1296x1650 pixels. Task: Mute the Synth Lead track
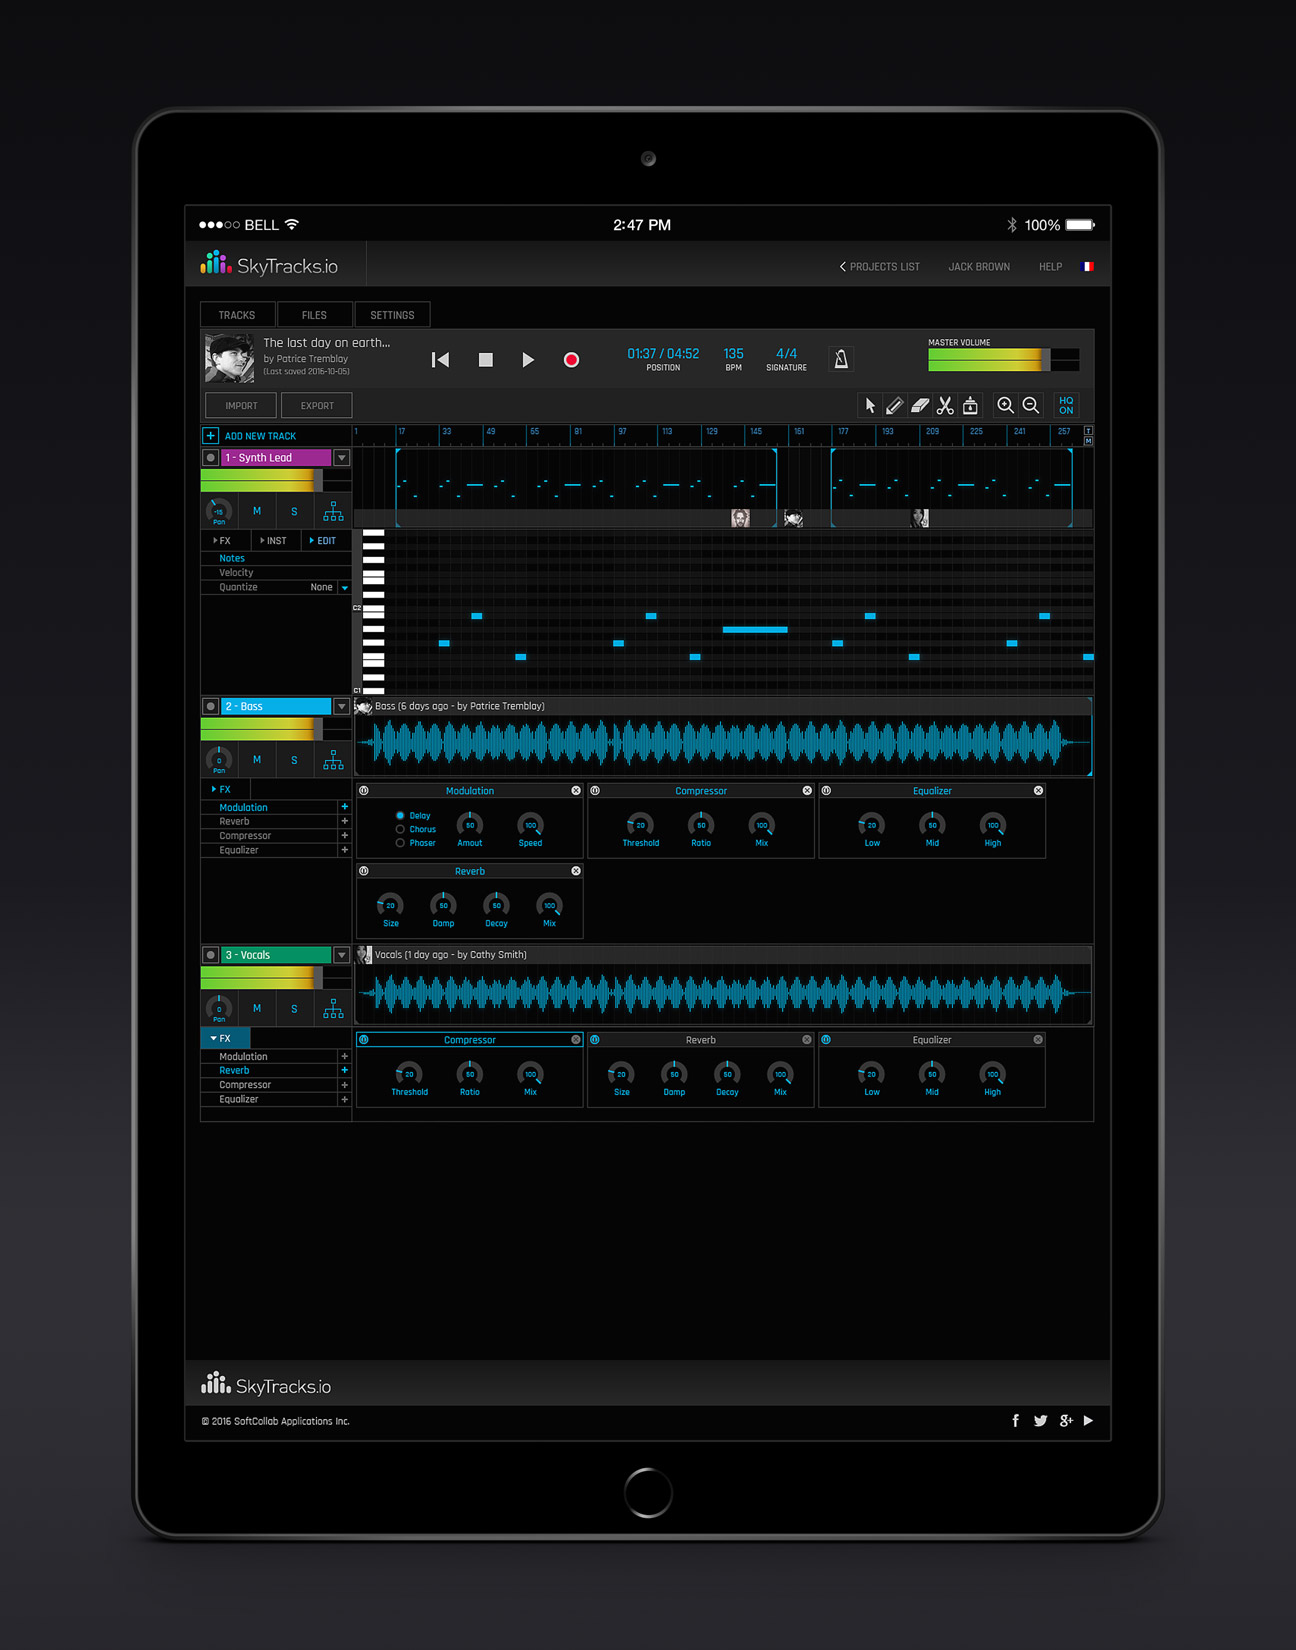pyautogui.click(x=257, y=512)
